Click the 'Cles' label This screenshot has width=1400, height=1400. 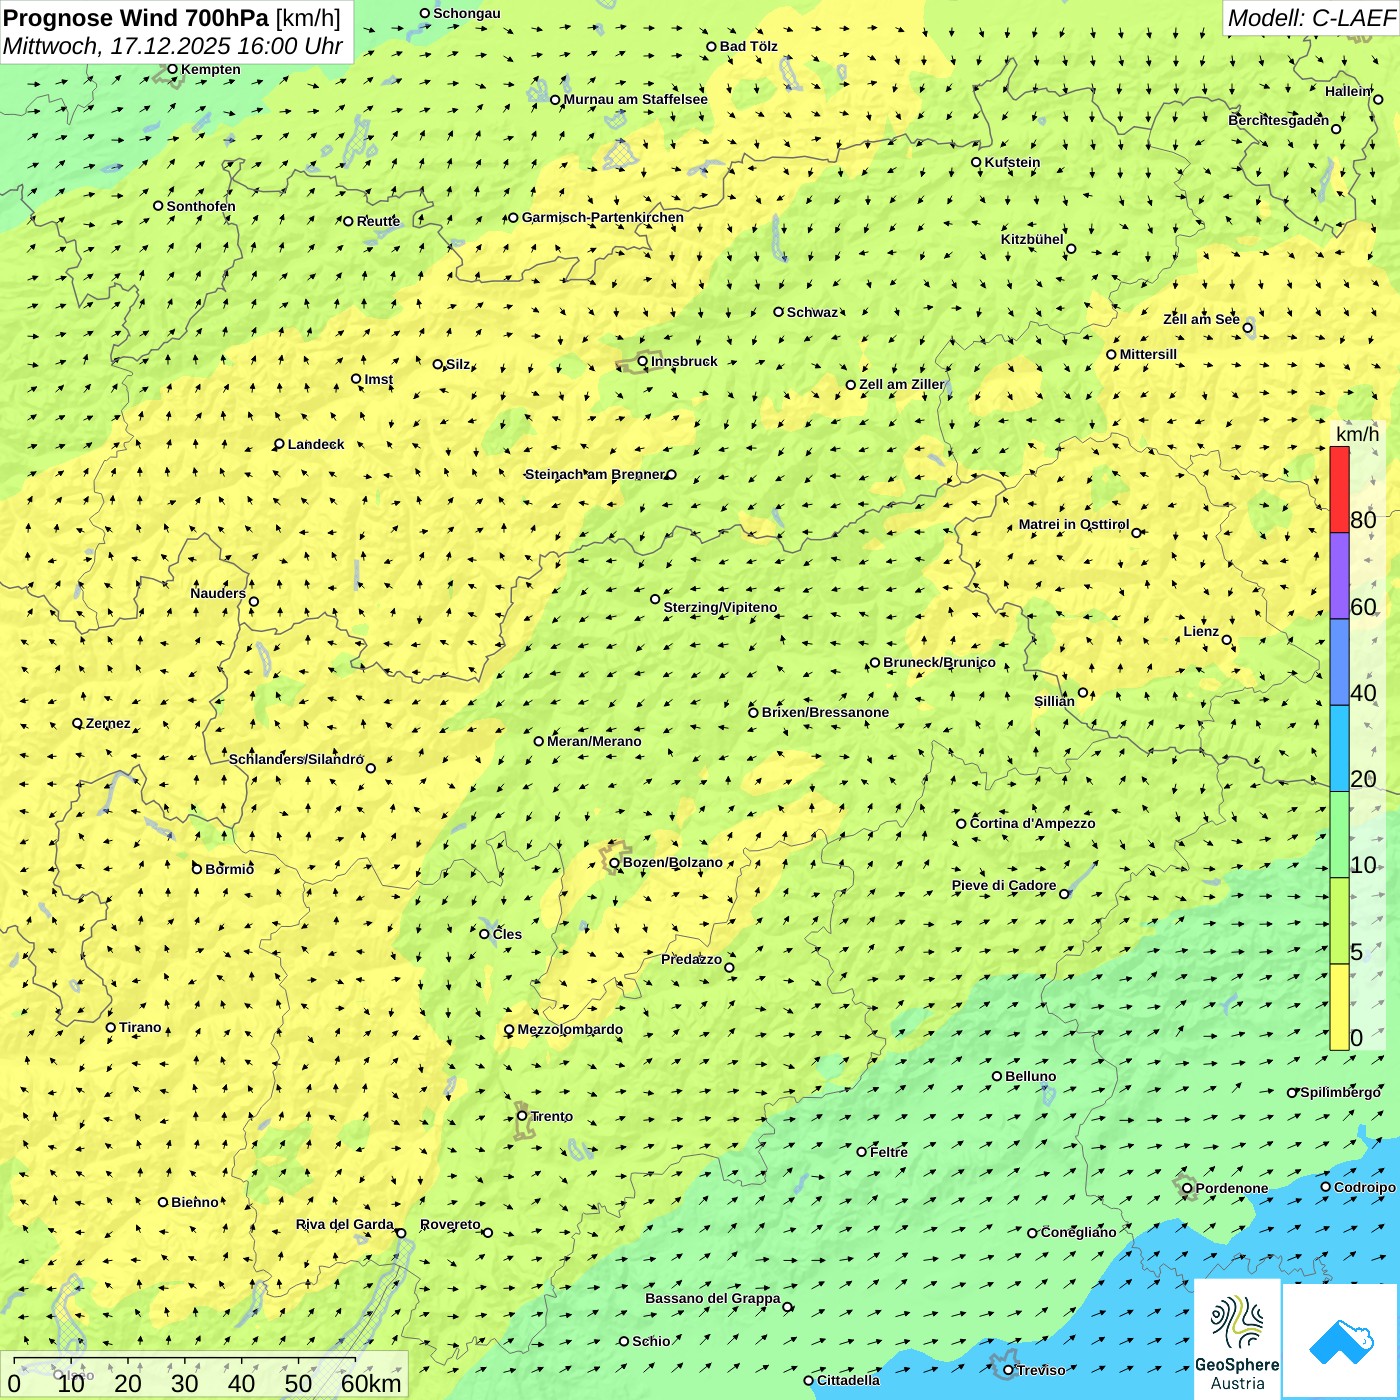click(507, 934)
